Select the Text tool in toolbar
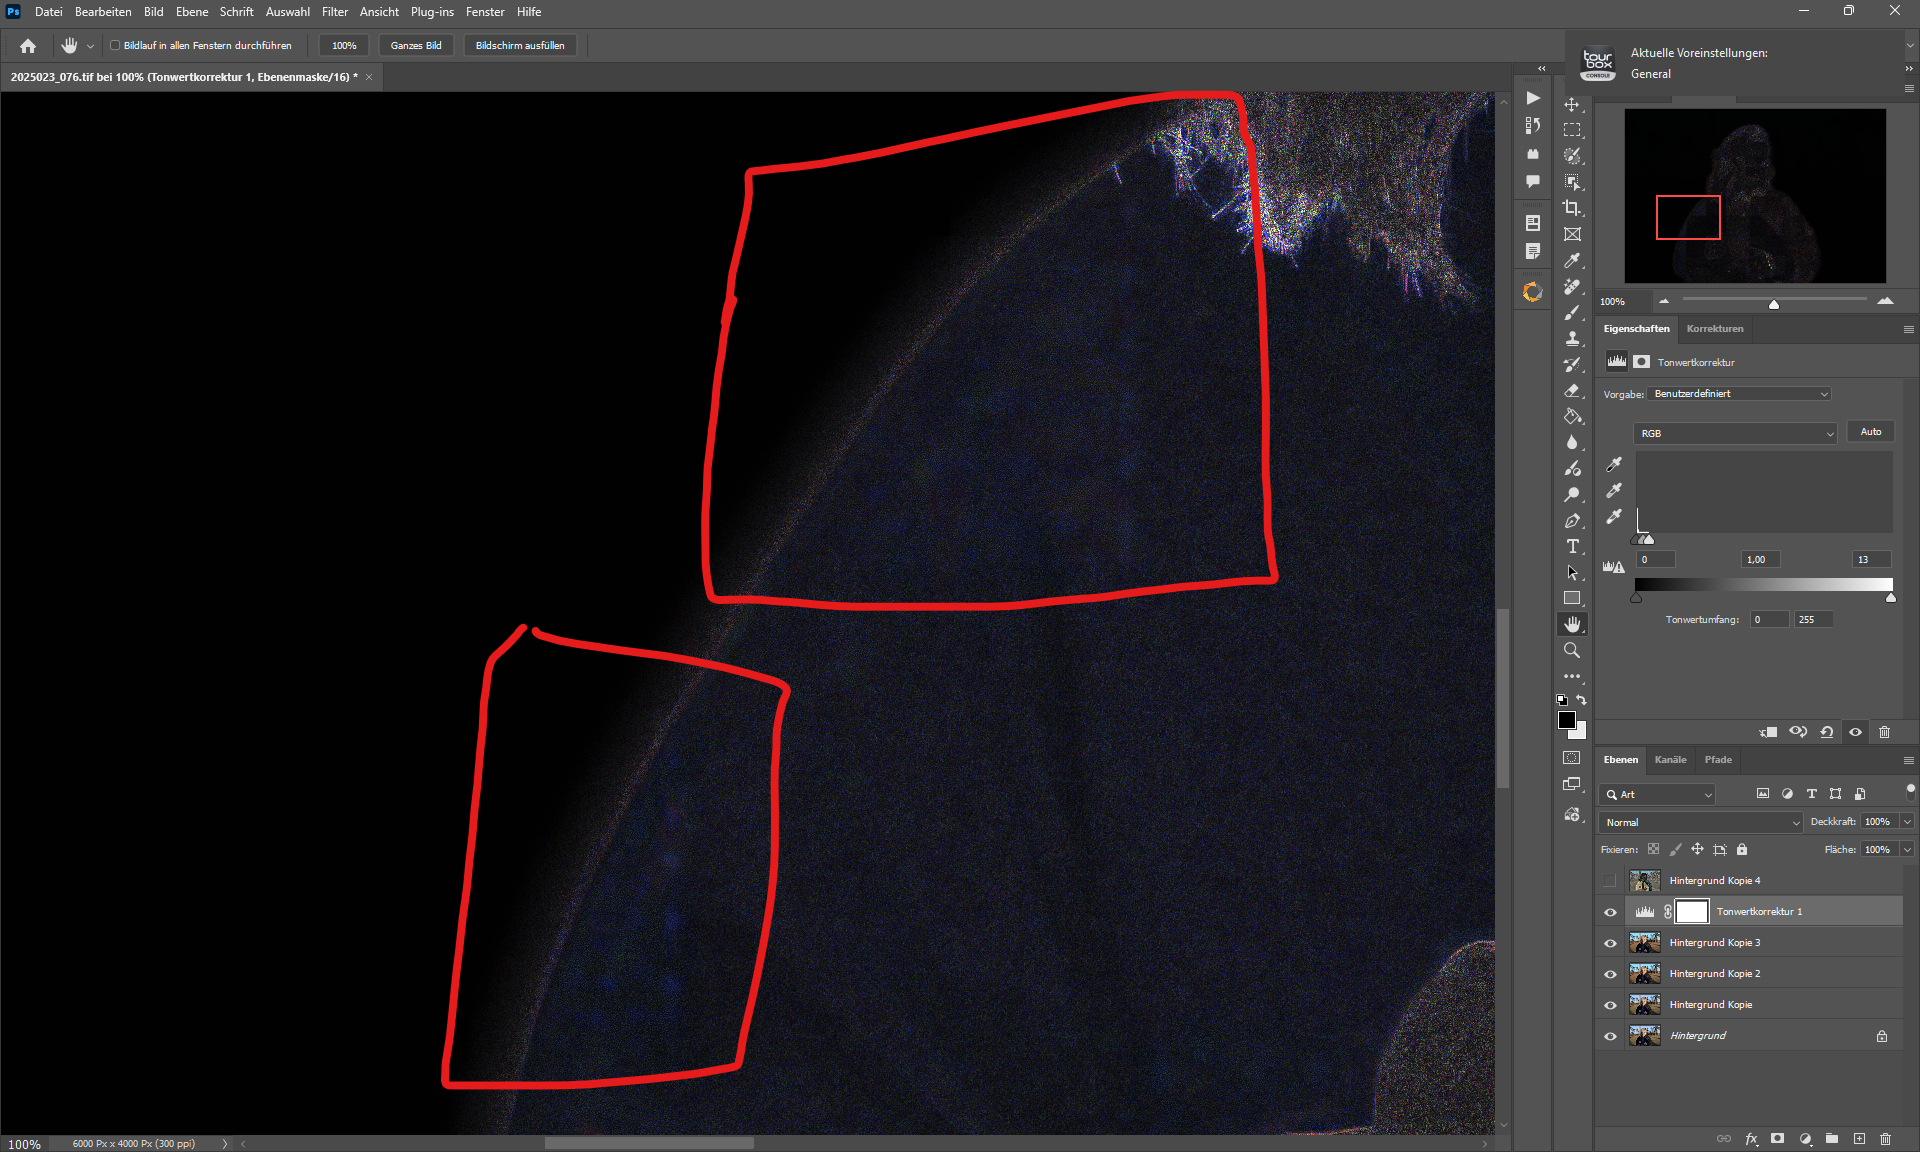This screenshot has width=1920, height=1152. (1572, 546)
